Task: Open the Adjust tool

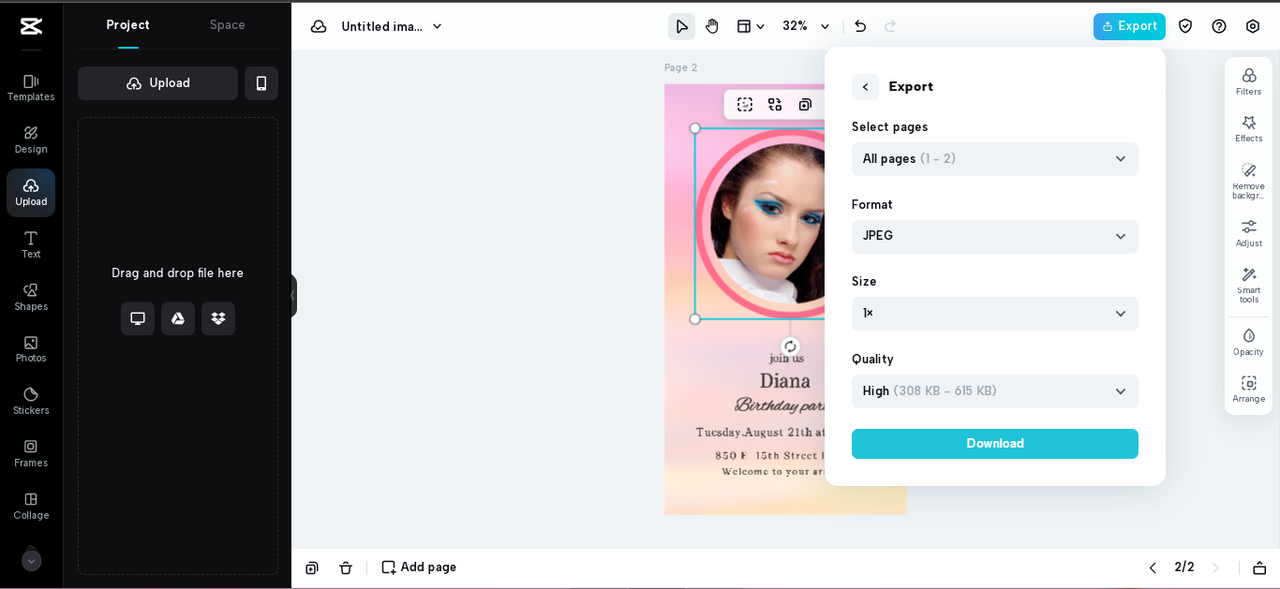Action: (1248, 234)
